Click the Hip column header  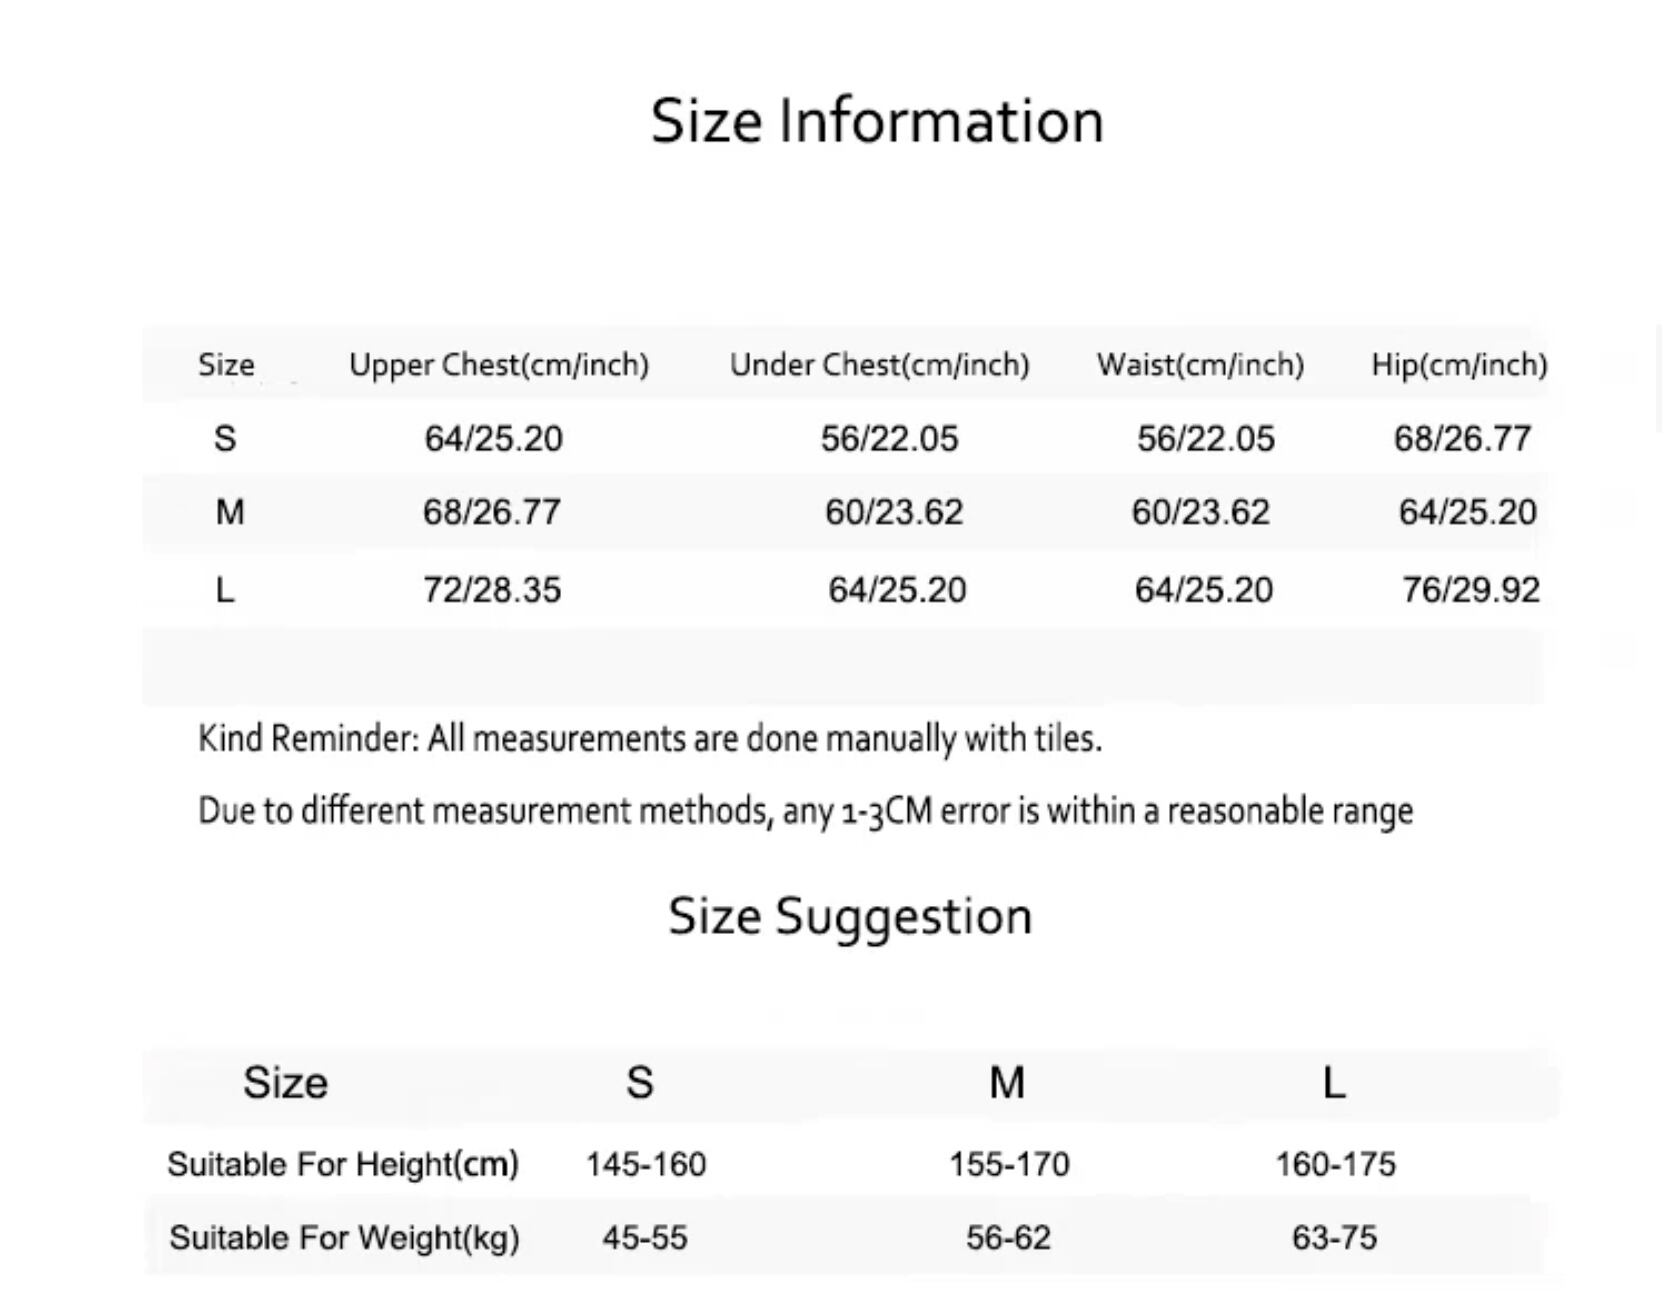(x=1459, y=365)
